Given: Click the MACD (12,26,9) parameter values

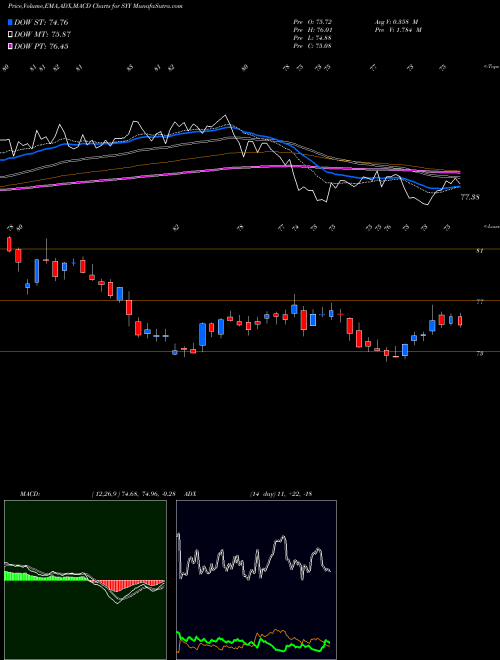Looking at the screenshot, I should pyautogui.click(x=136, y=494).
